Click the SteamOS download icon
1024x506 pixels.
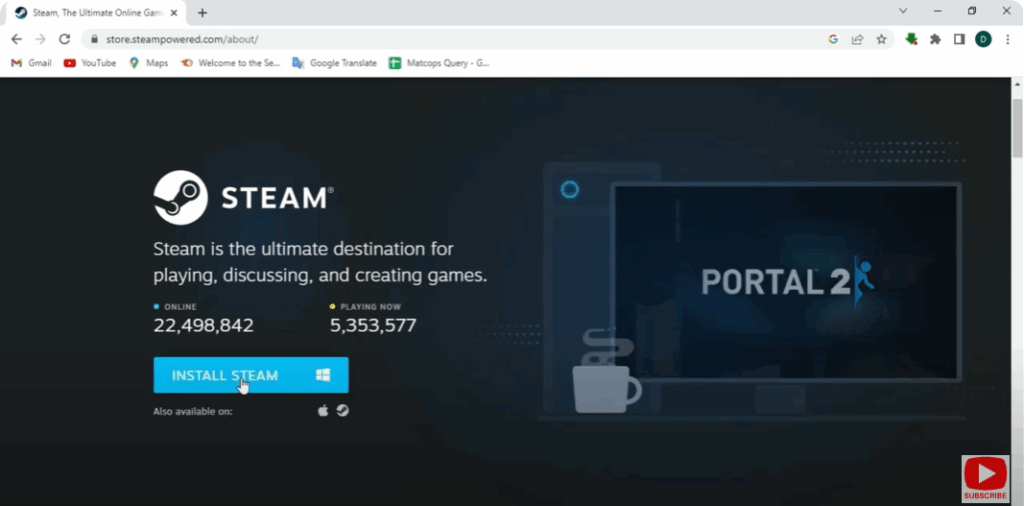(x=342, y=411)
